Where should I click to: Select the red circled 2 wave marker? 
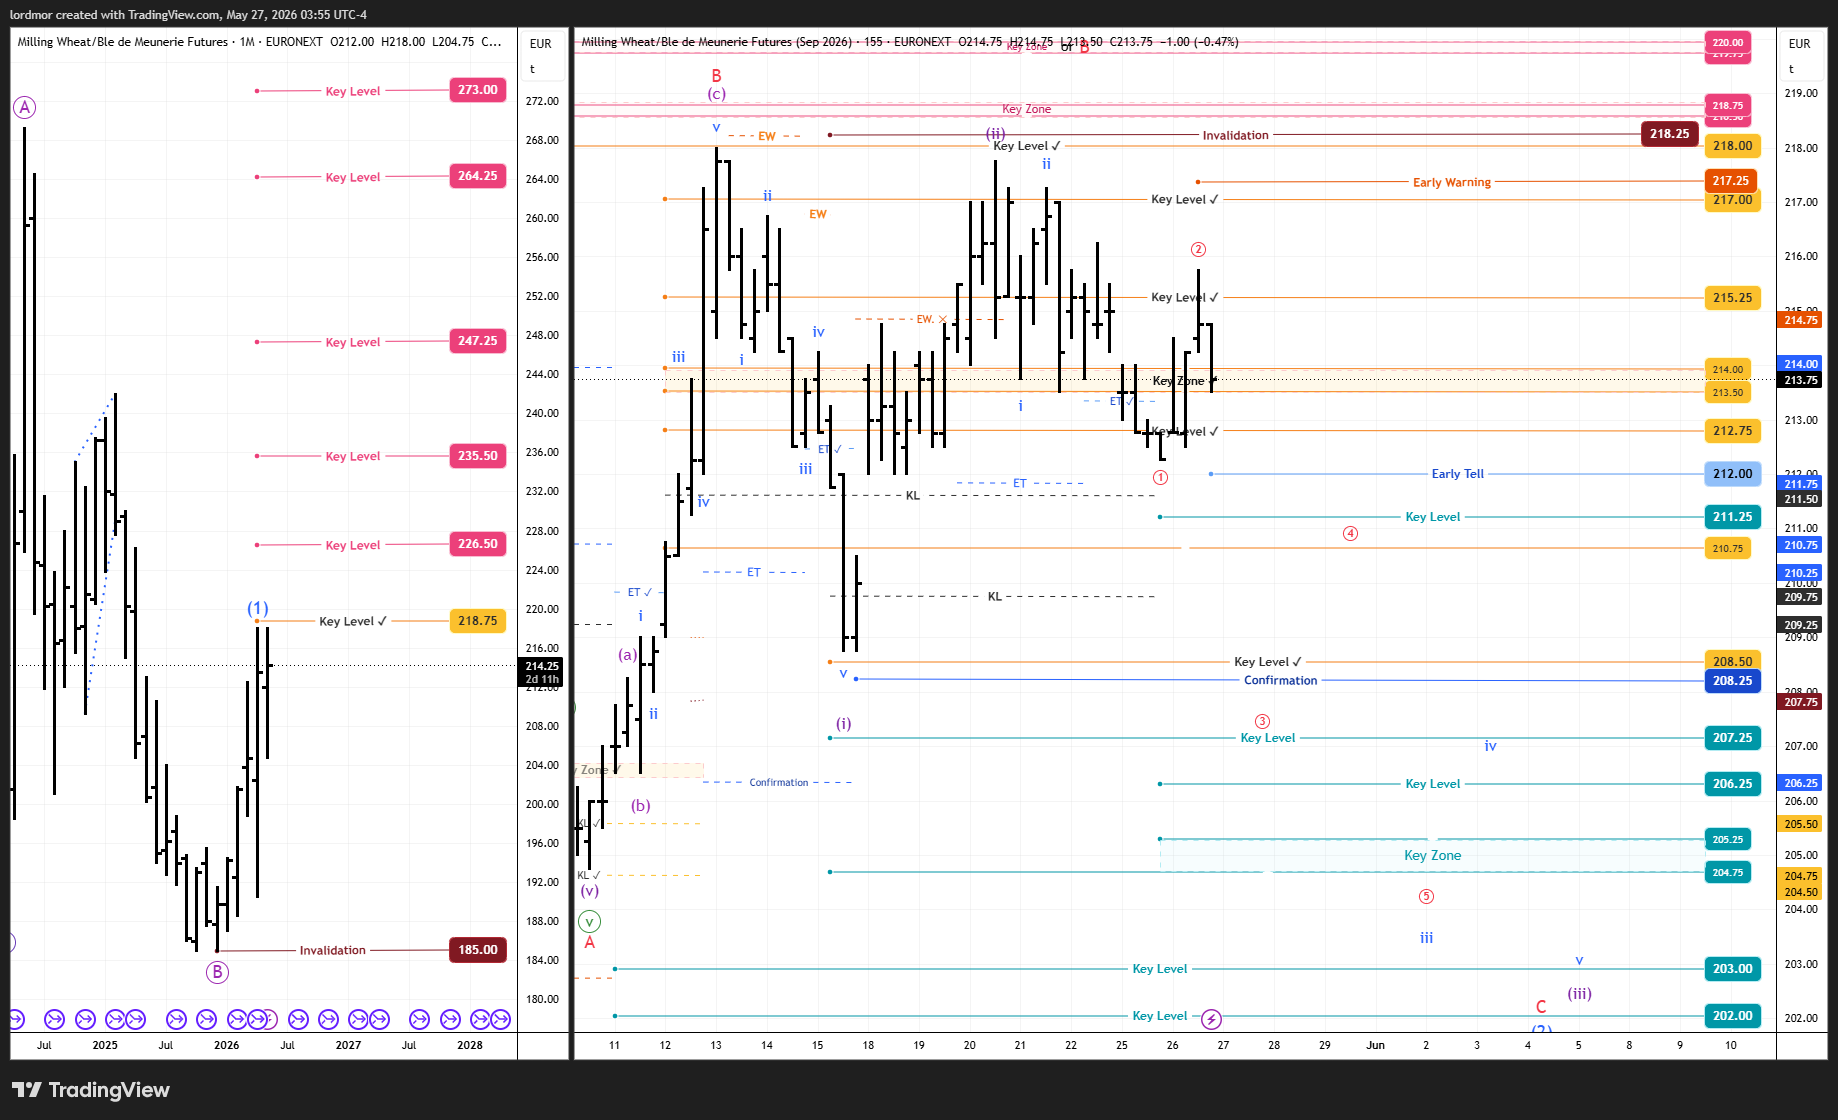point(1198,250)
